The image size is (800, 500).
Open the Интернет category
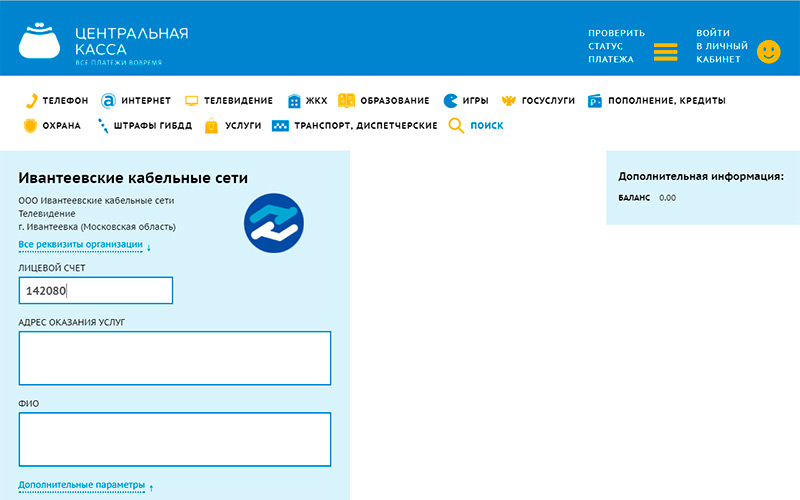pos(146,101)
